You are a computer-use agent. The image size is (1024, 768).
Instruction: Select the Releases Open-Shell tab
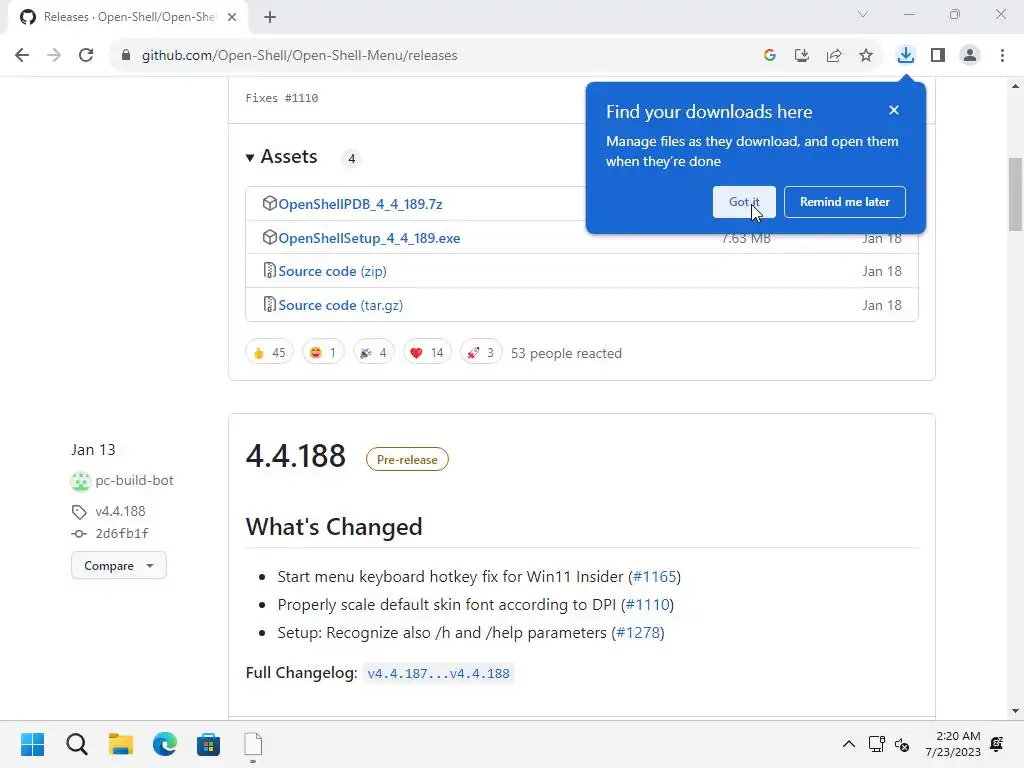(x=128, y=18)
